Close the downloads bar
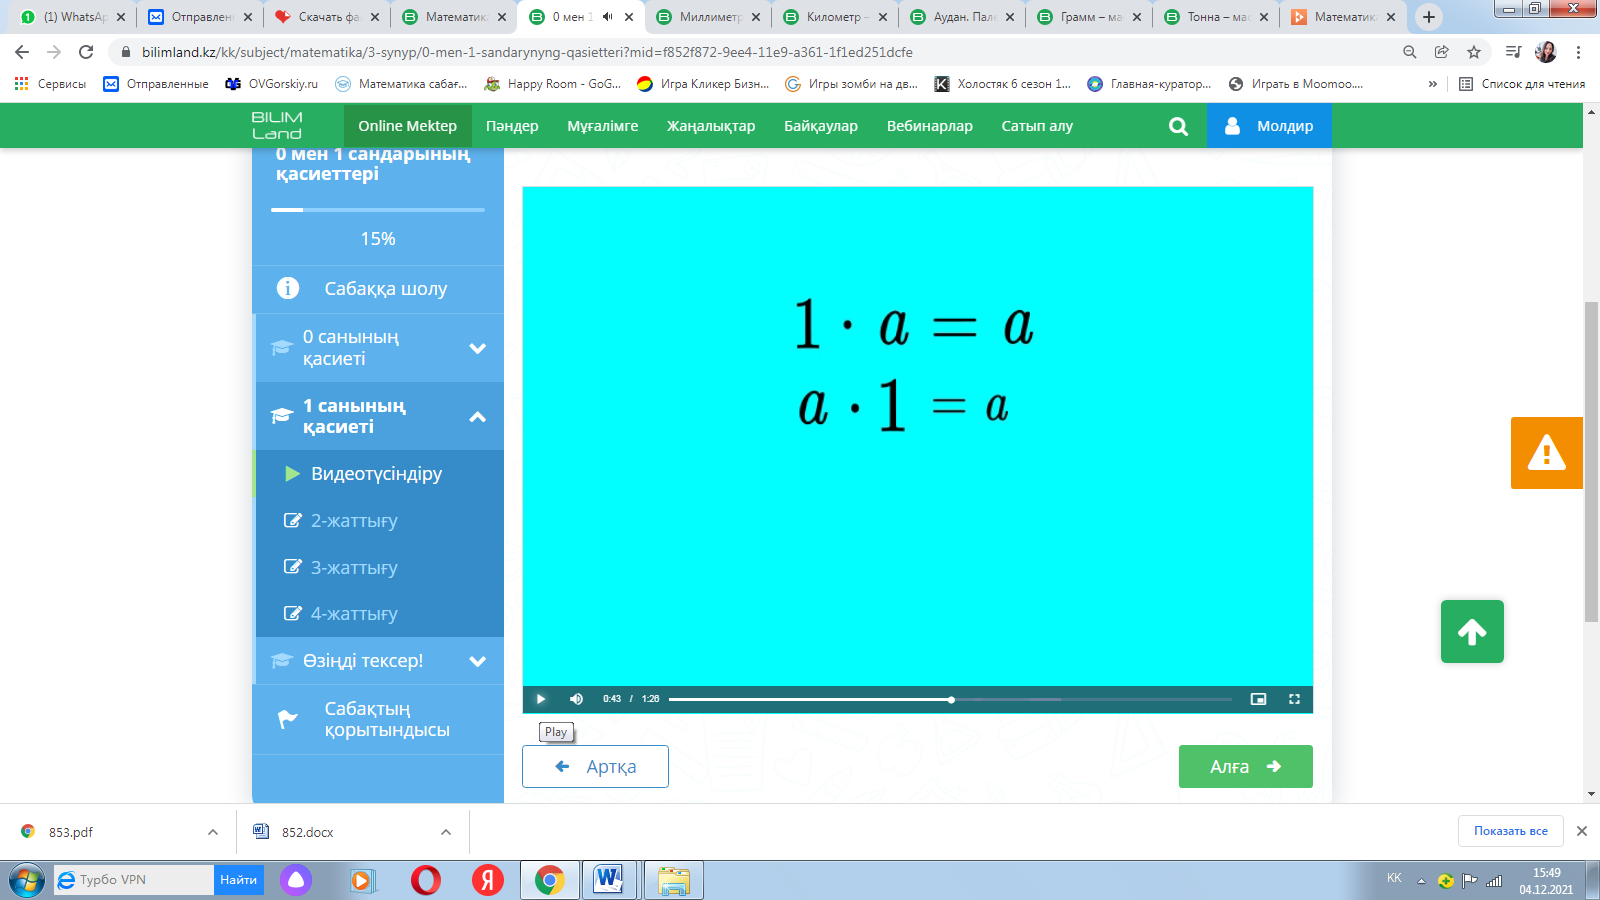Viewport: 1600px width, 900px height. click(x=1582, y=831)
